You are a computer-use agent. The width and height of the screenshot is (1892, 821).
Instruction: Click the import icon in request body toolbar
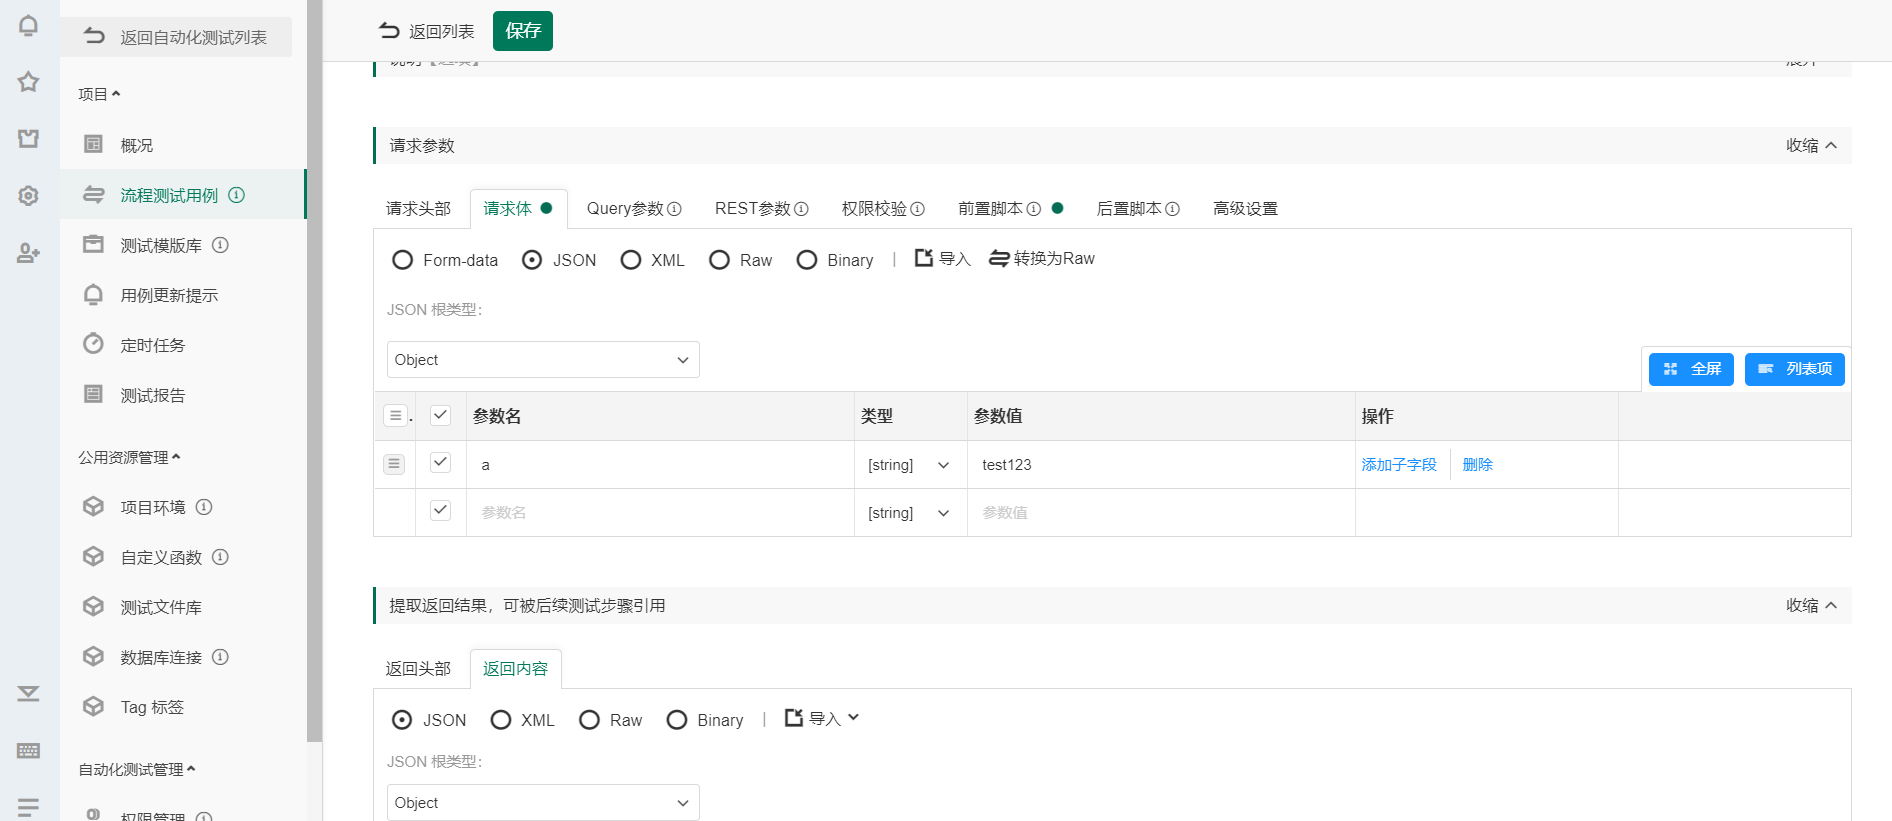point(924,258)
